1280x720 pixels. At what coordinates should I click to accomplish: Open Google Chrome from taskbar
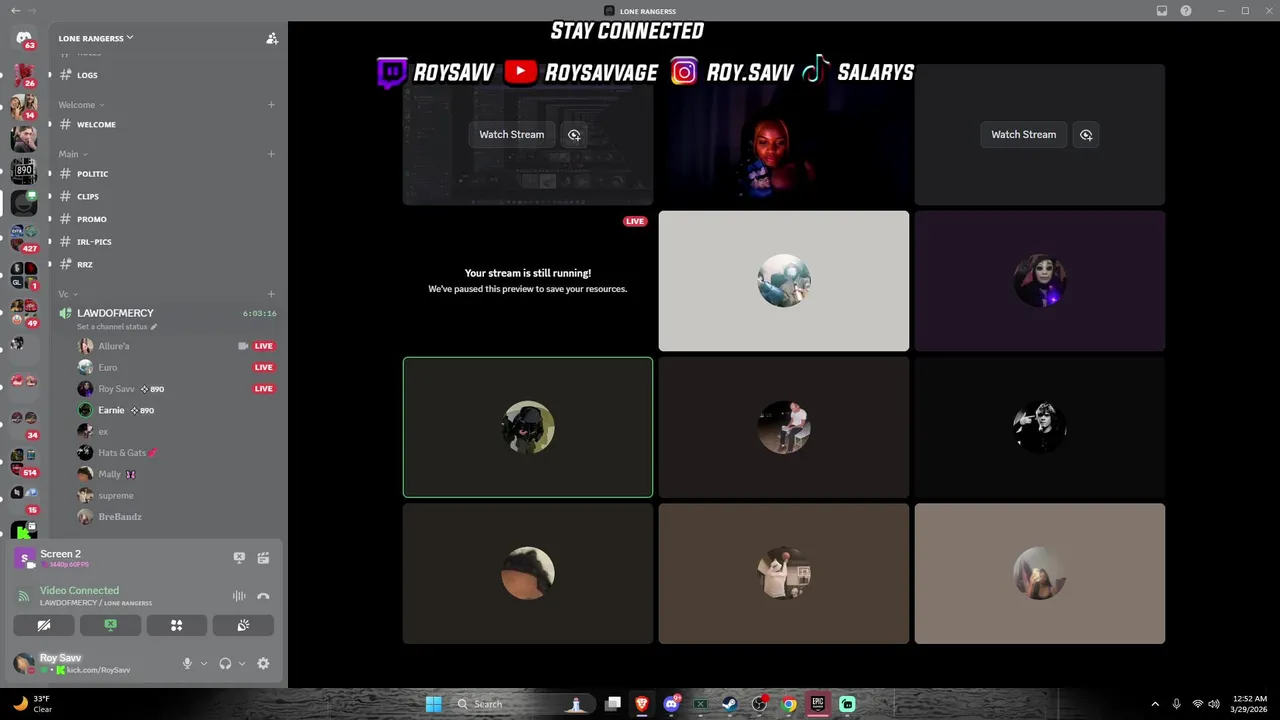[x=789, y=704]
